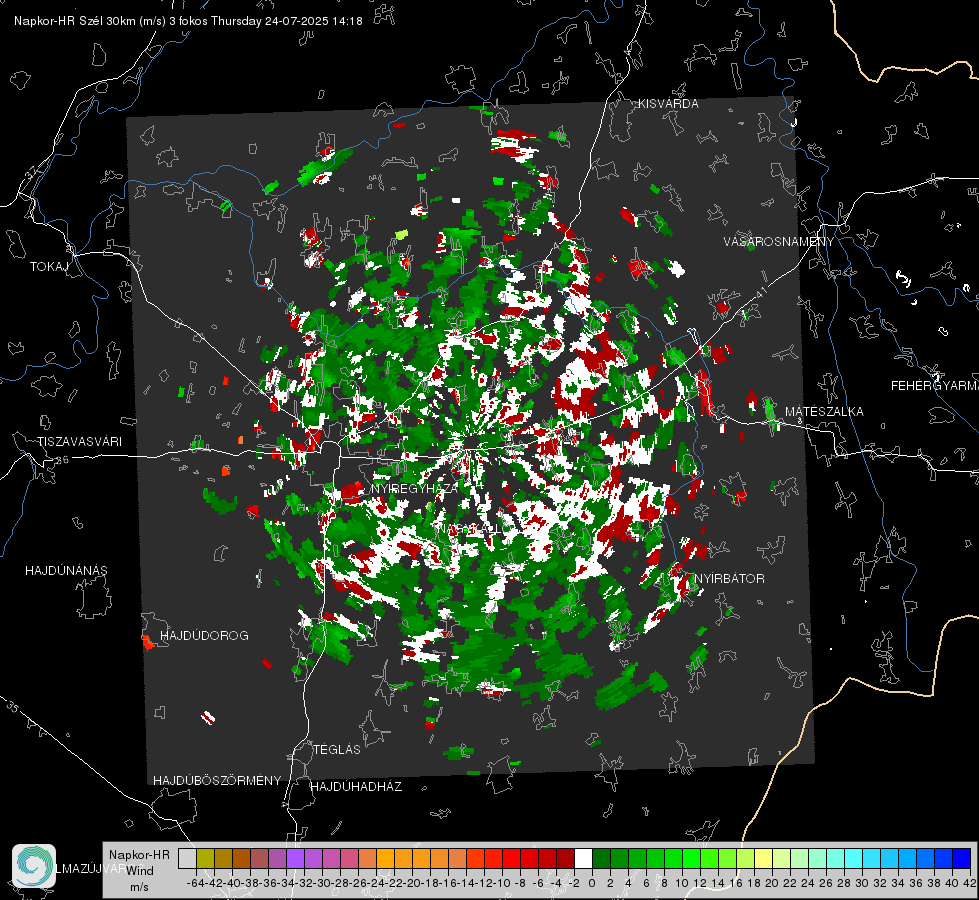Select dark red swatch between -4 and -2
Screen dimensions: 979x900
(x=565, y=858)
